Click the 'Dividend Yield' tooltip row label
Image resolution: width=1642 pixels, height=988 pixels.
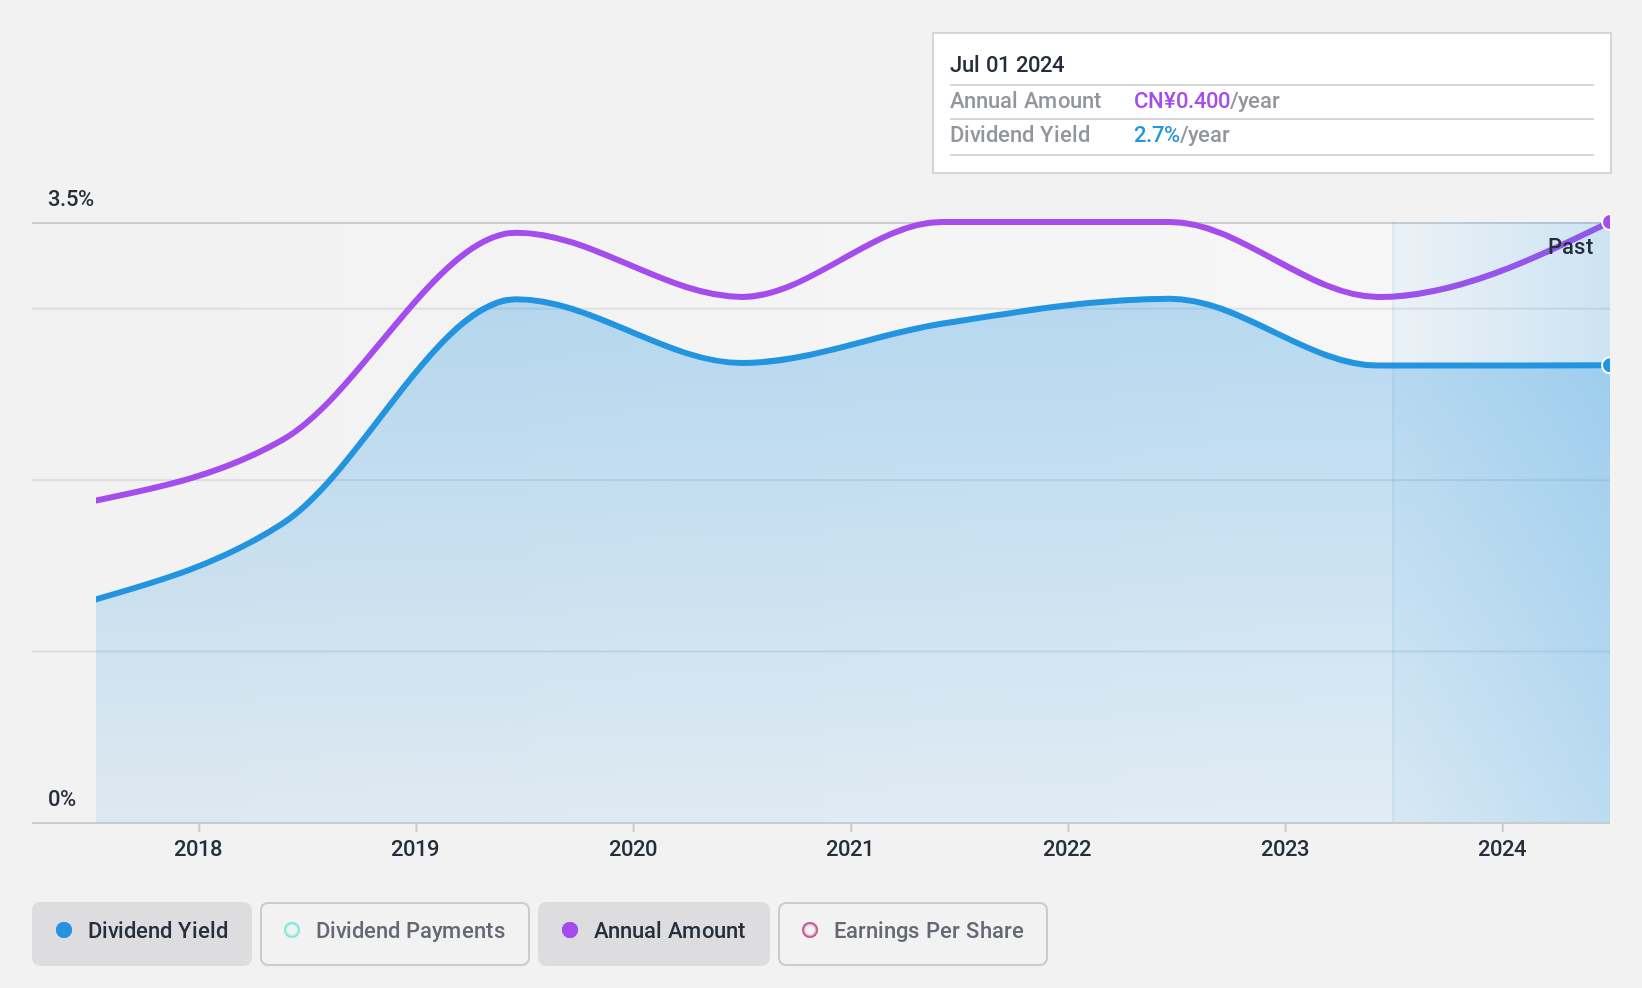pos(1020,135)
